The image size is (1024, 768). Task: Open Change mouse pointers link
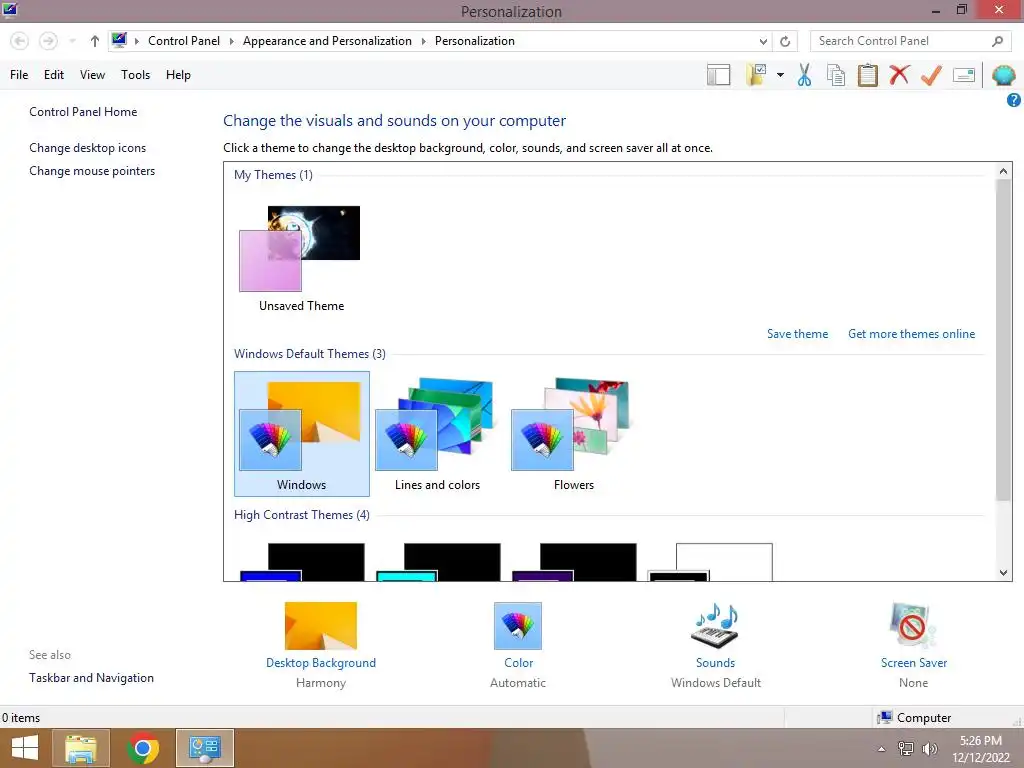pyautogui.click(x=92, y=171)
